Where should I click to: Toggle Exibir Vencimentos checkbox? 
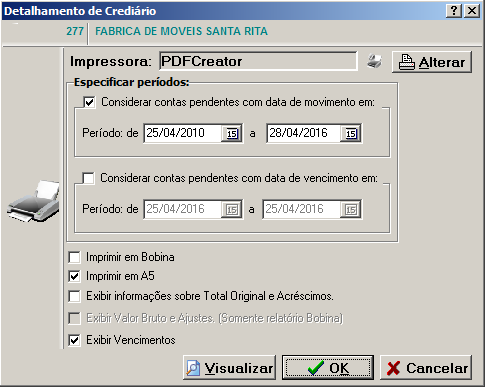pyautogui.click(x=74, y=340)
